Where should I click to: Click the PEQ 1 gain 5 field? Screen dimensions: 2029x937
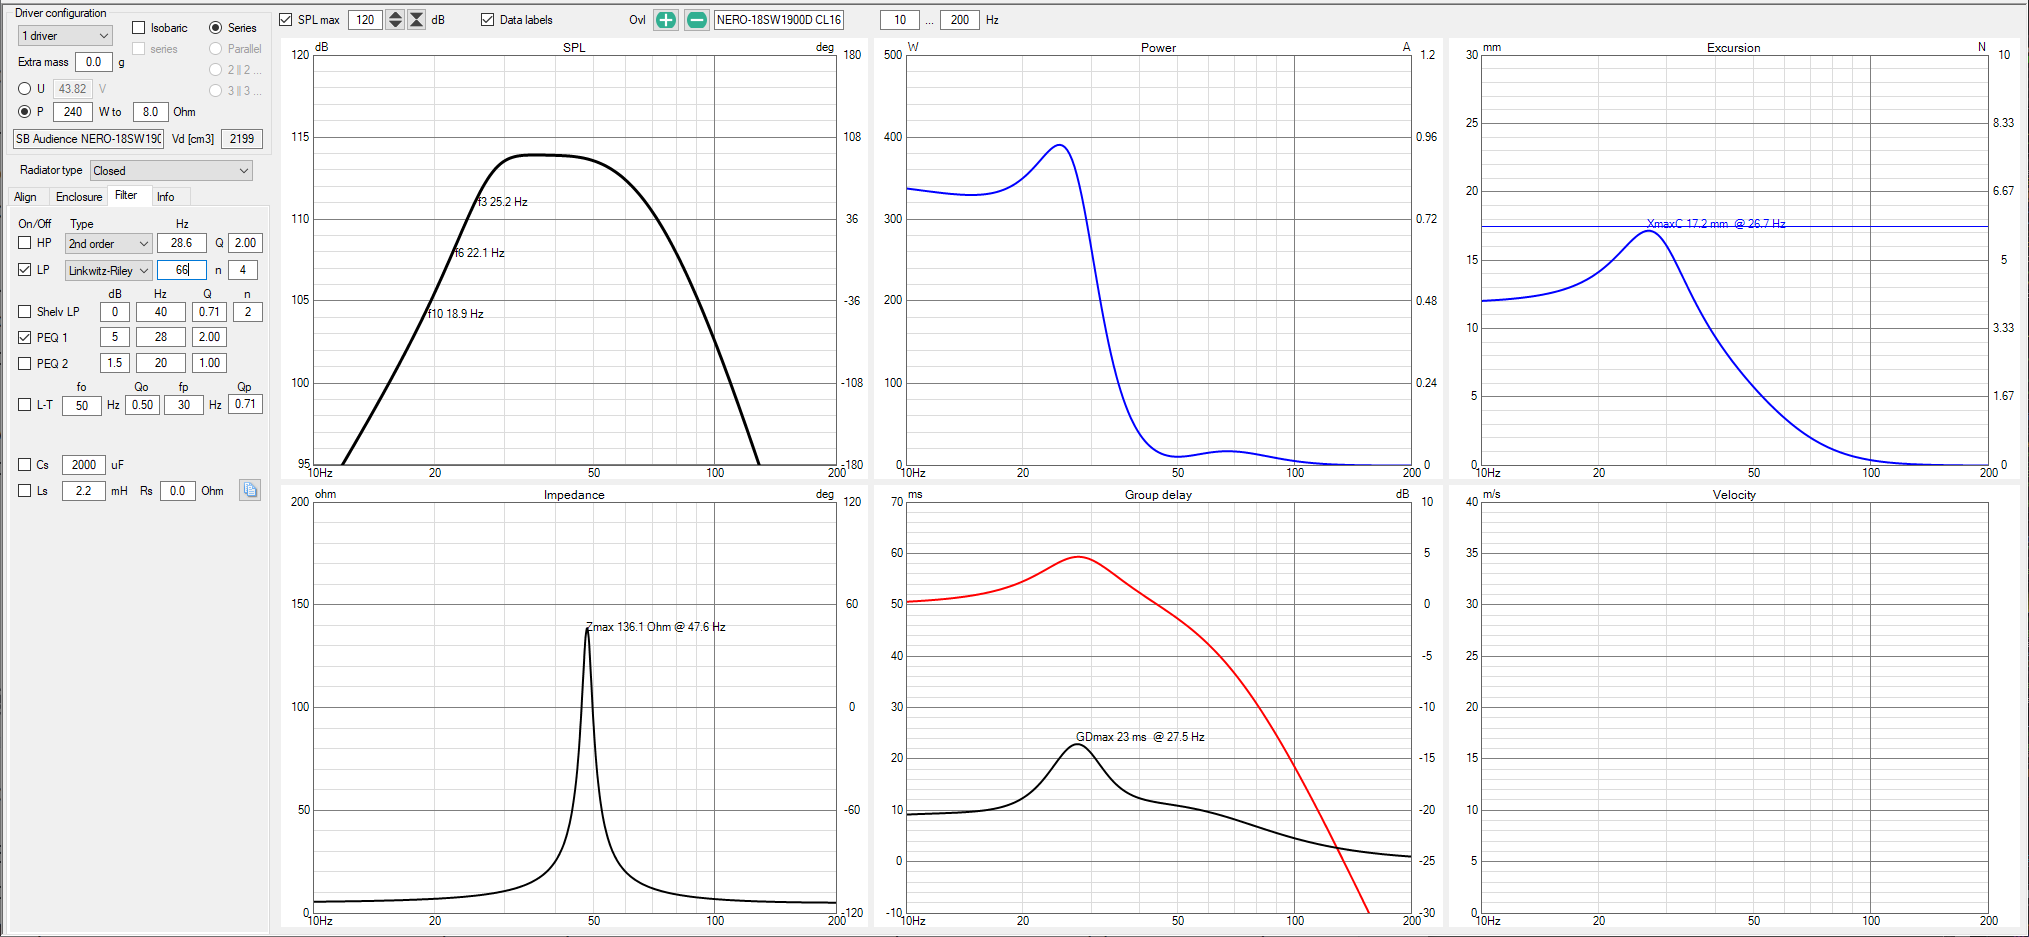pos(115,337)
